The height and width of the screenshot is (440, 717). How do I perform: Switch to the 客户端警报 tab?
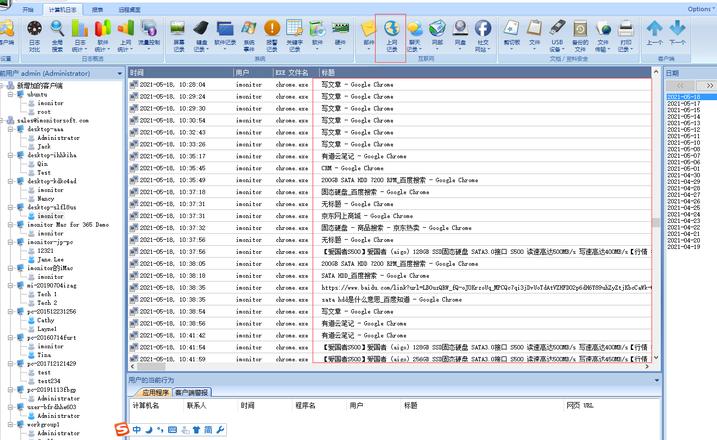(192, 392)
